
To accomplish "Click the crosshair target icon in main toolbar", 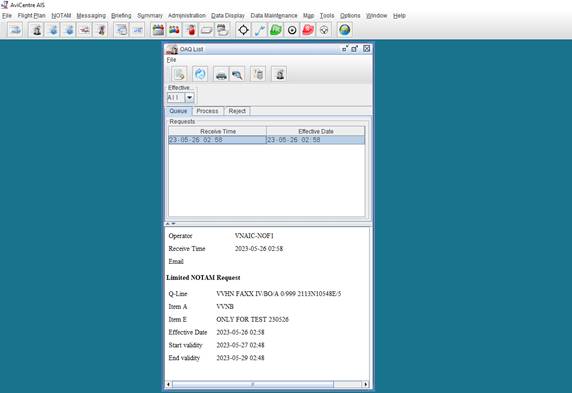I will click(x=243, y=30).
